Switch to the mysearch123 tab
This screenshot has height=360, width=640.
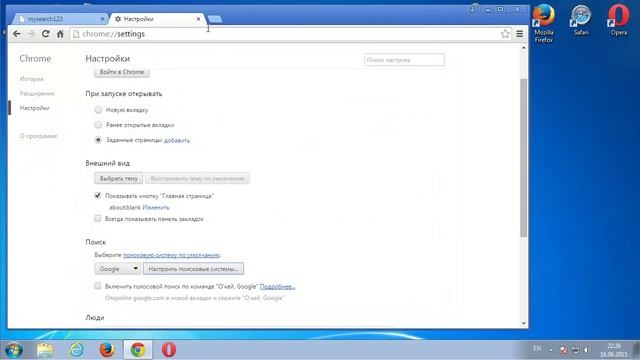(x=60, y=19)
